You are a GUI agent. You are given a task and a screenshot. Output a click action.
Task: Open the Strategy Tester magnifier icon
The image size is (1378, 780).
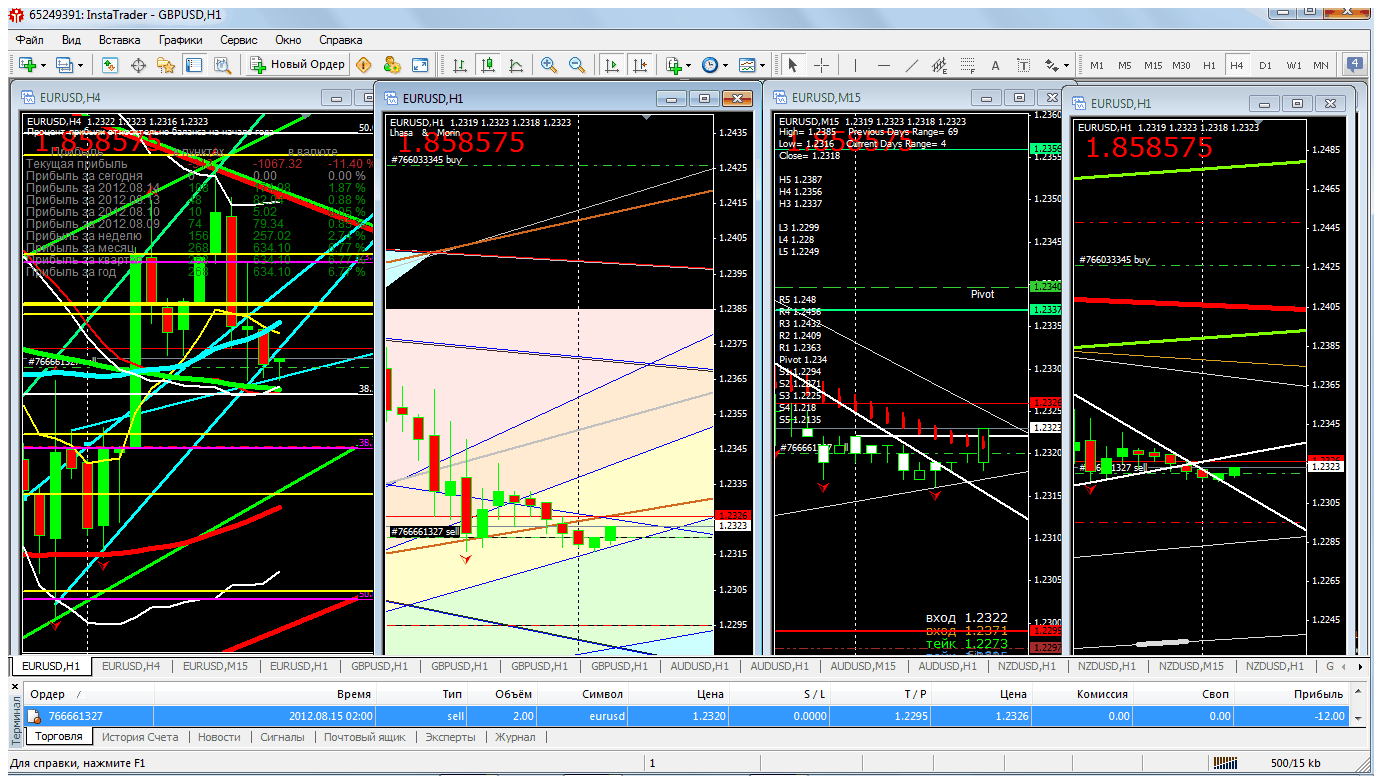coord(222,65)
